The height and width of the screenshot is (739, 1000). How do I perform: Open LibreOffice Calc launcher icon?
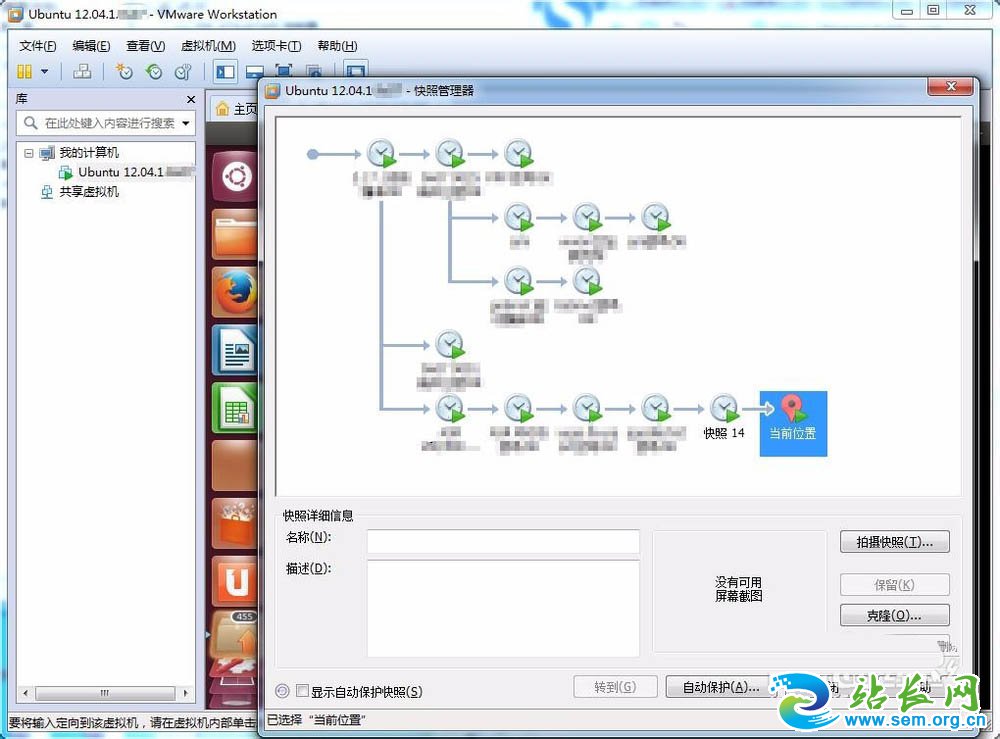(x=235, y=408)
